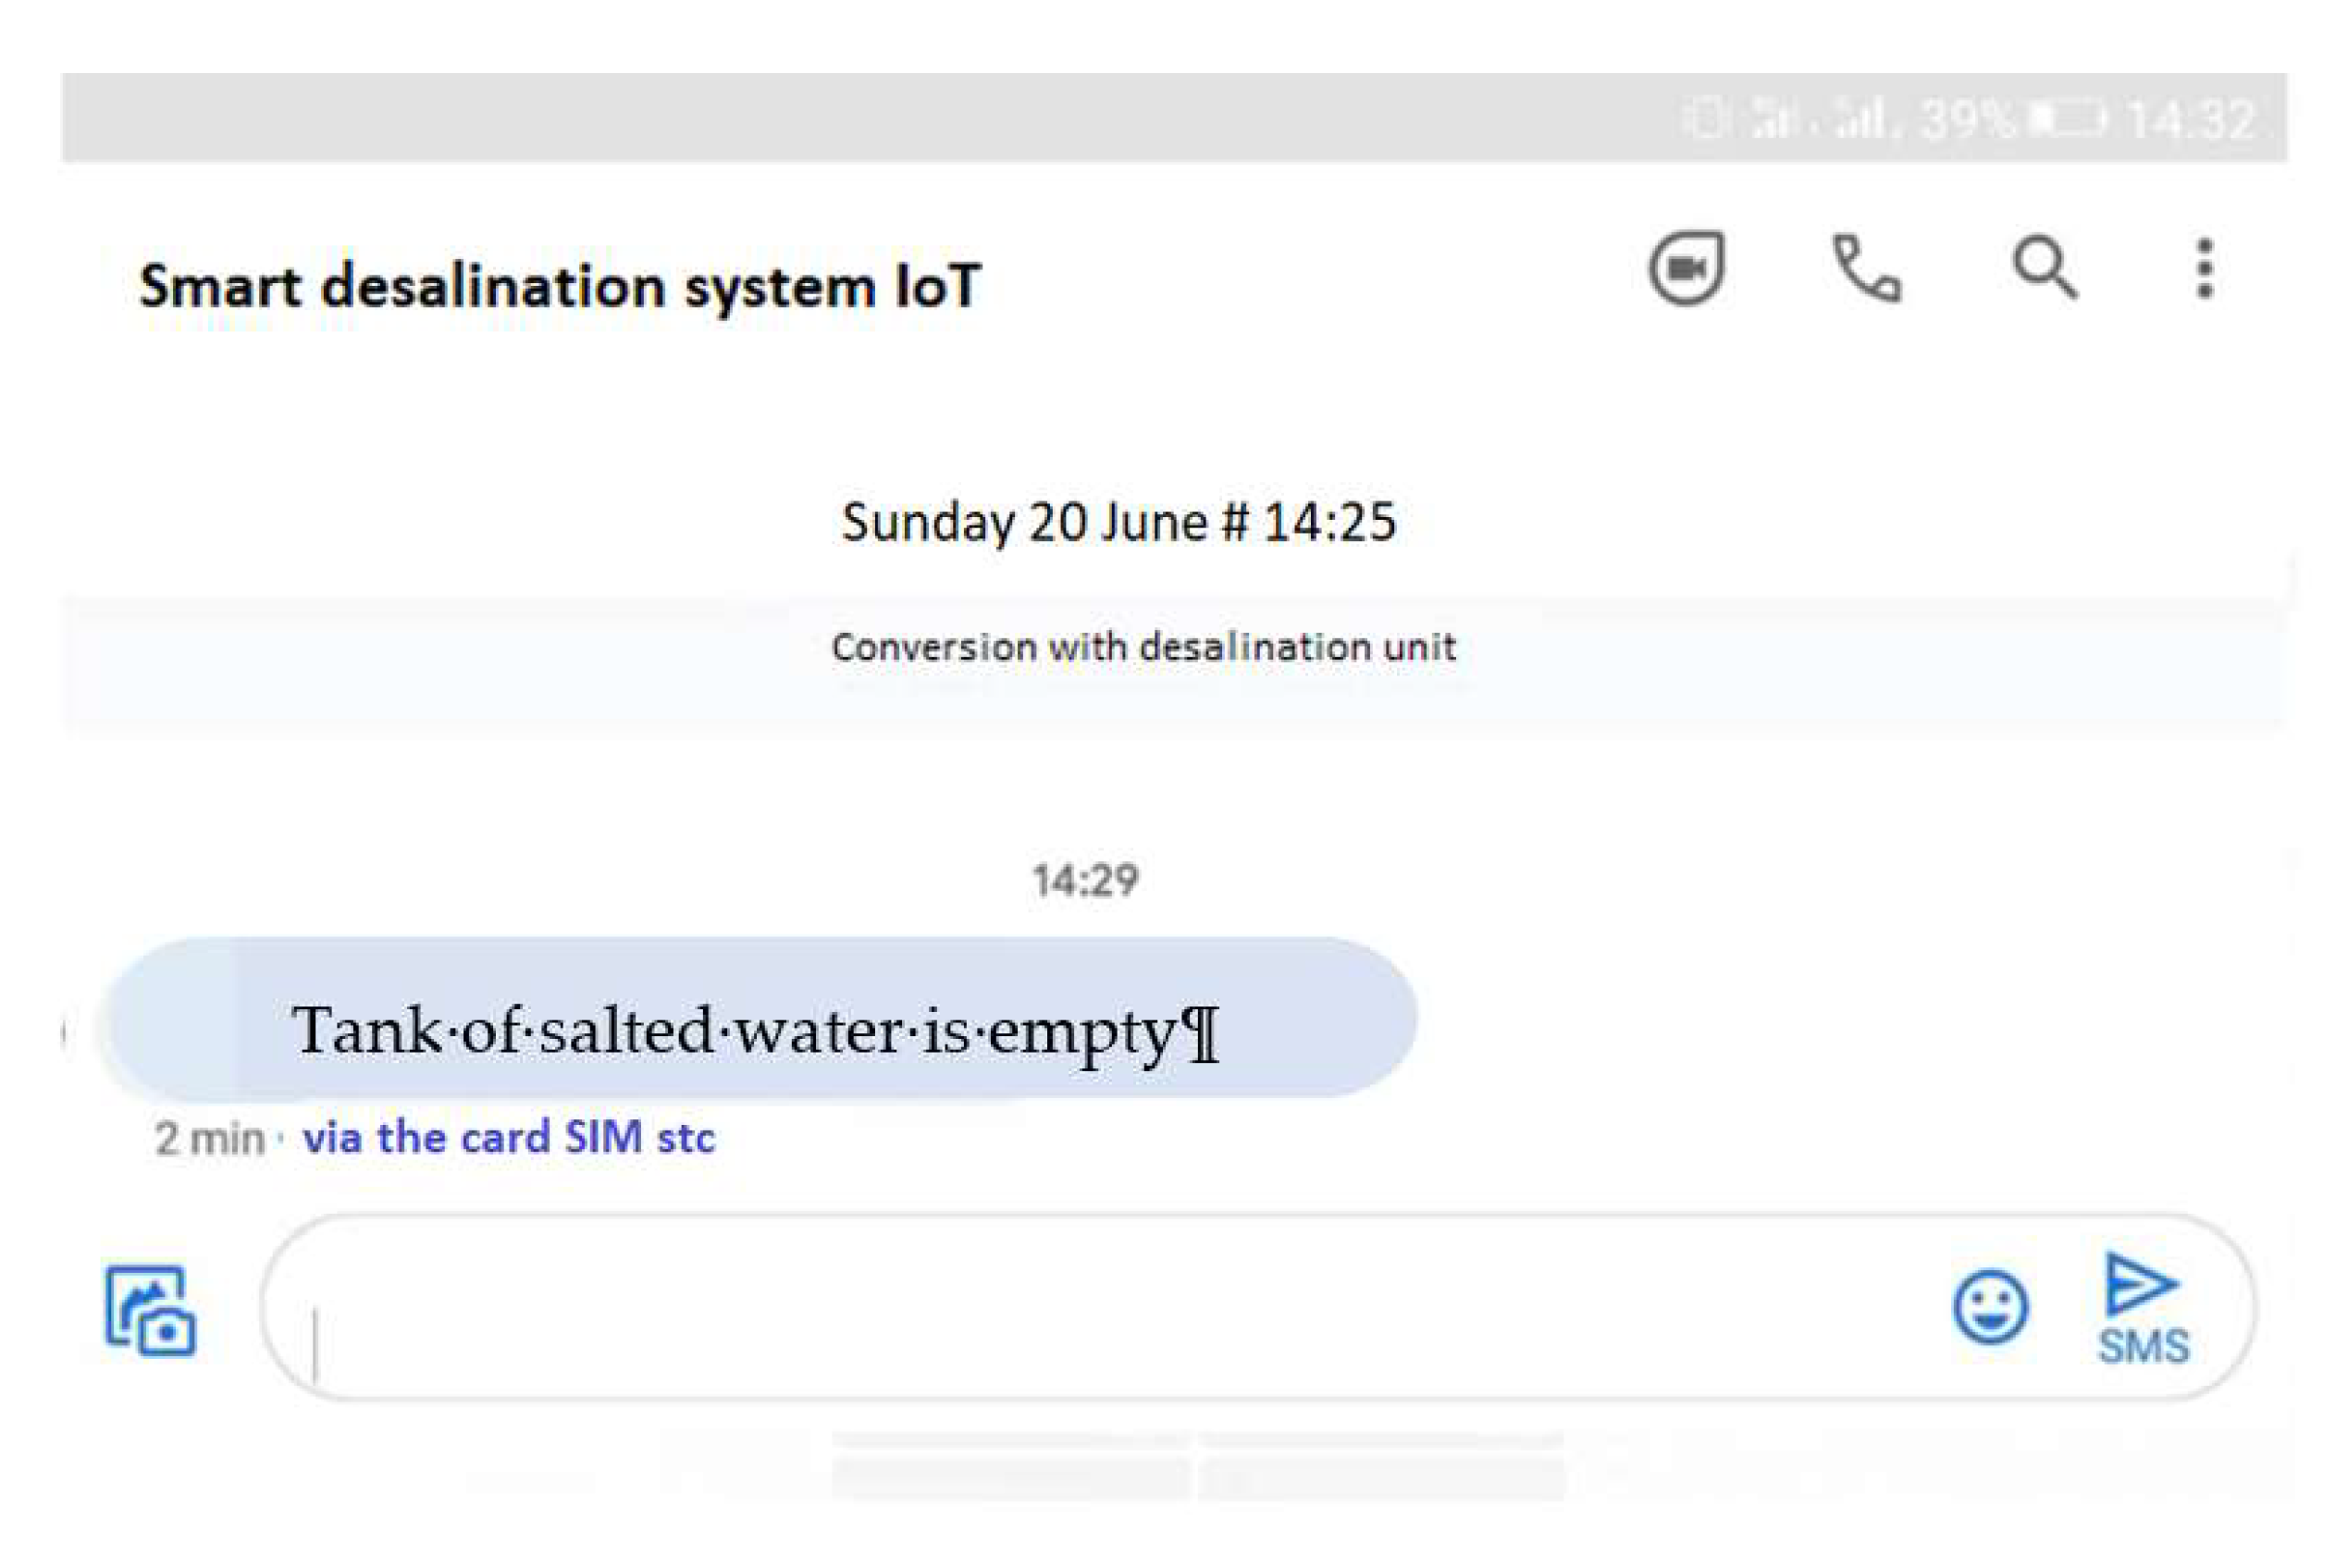The width and height of the screenshot is (2348, 1568).
Task: Tap the "via the card SIM stc" link
Action: tap(509, 1138)
